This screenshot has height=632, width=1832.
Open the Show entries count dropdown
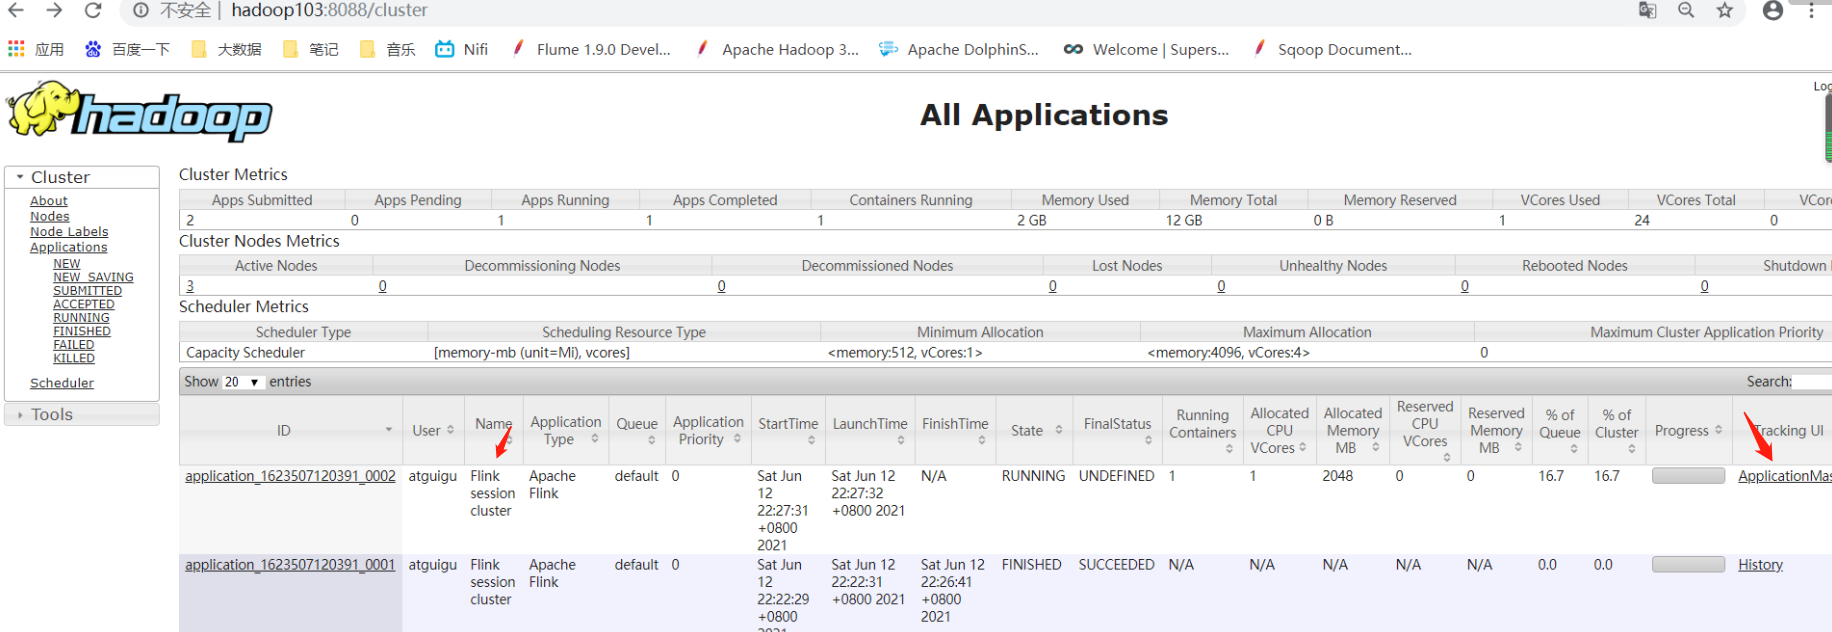[x=242, y=382]
